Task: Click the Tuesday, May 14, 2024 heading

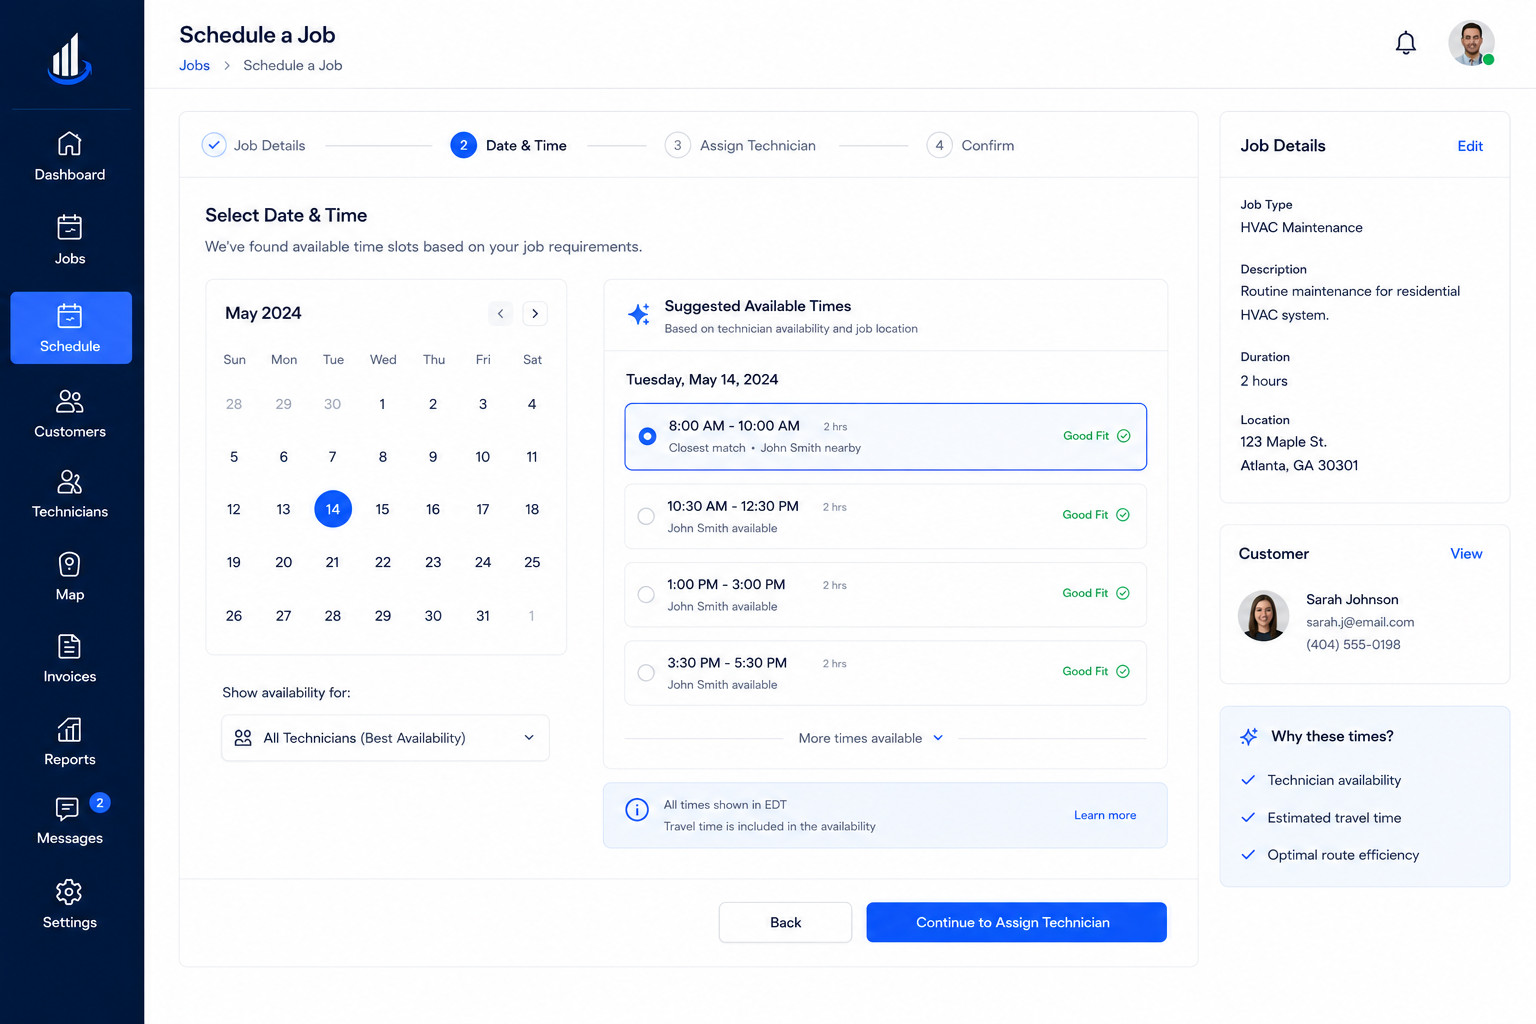Action: coord(702,380)
